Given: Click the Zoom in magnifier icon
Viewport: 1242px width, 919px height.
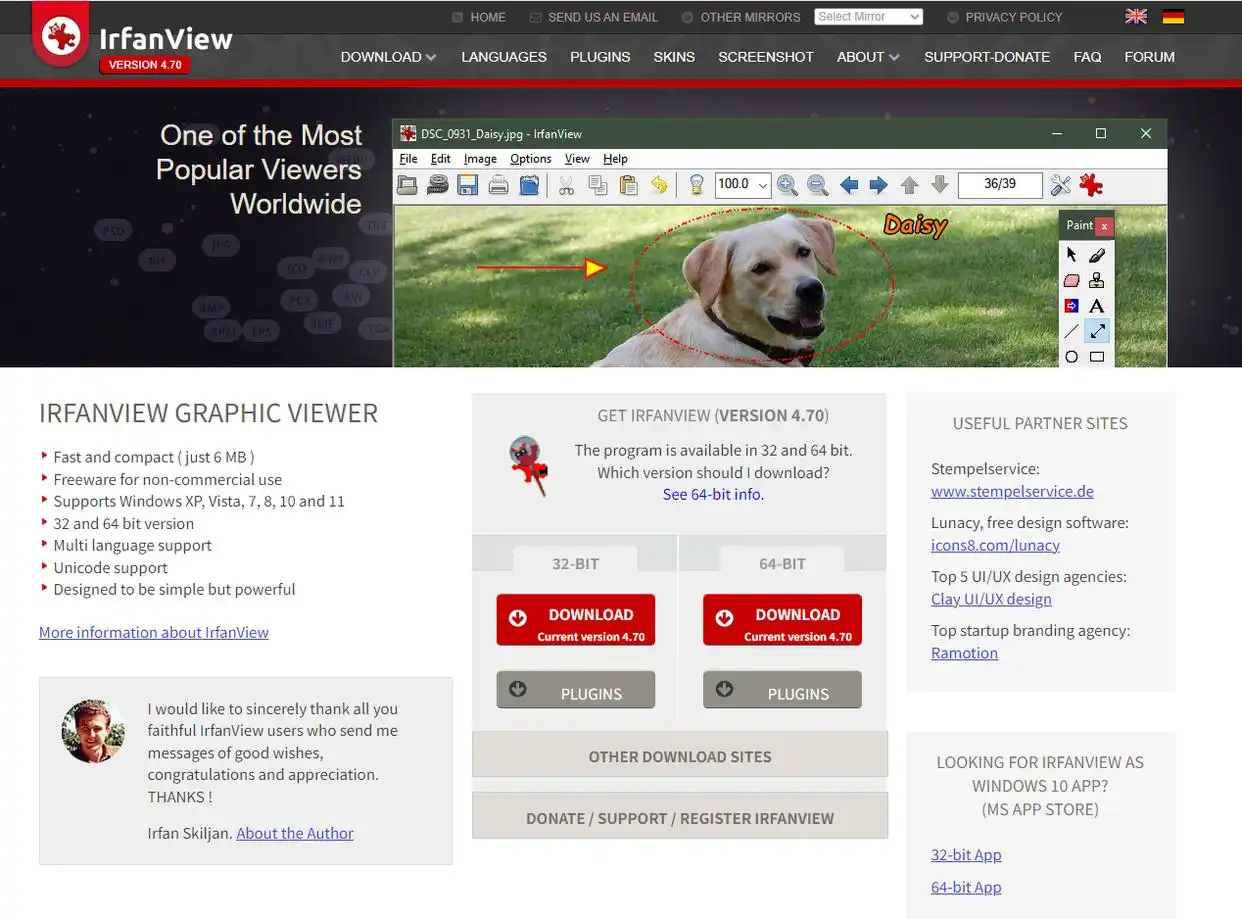Looking at the screenshot, I should click(787, 185).
